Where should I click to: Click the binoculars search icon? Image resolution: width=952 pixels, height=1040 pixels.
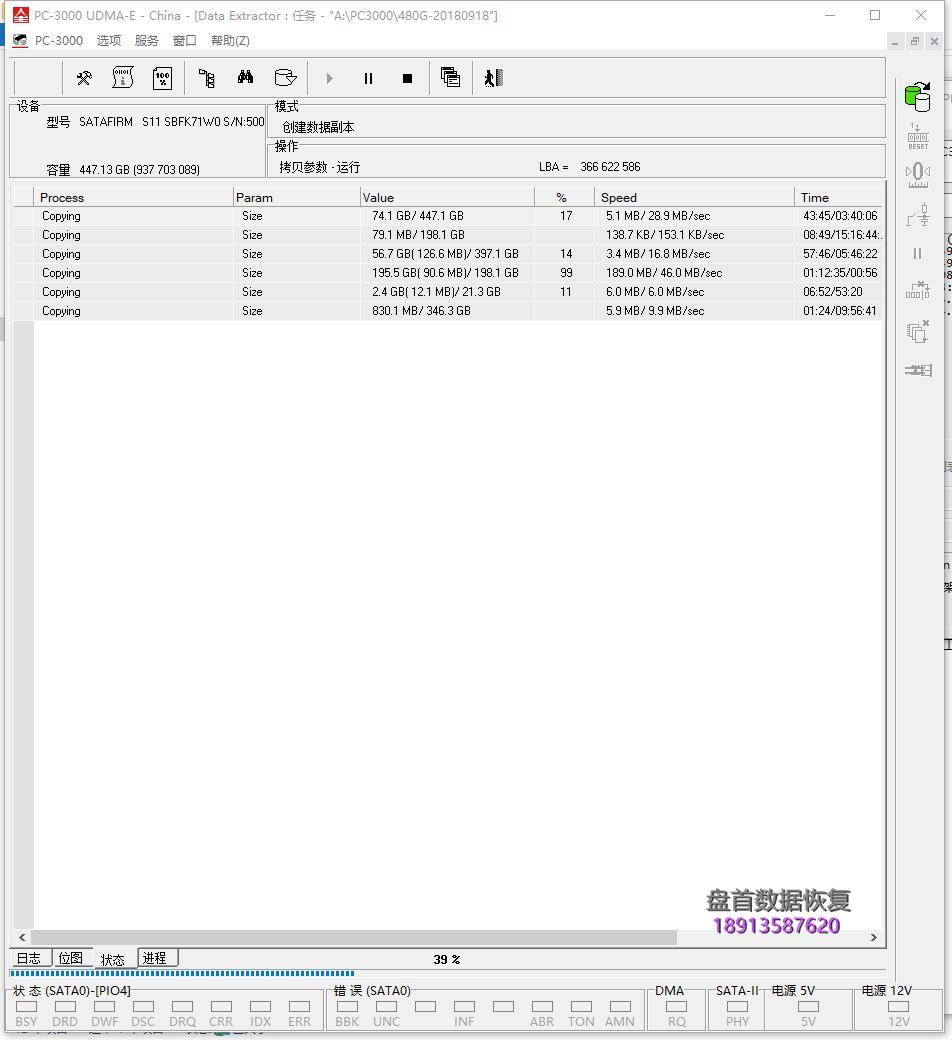point(245,78)
